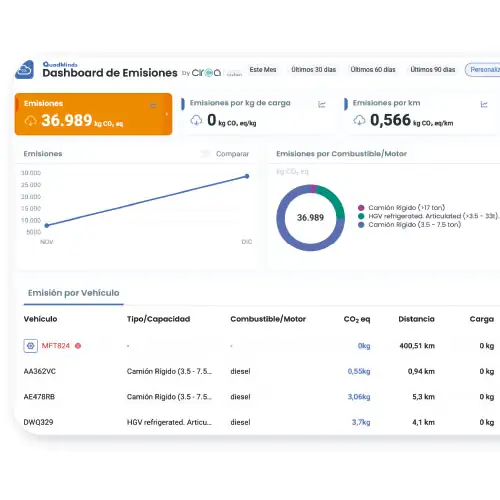Viewport: 500px width, 500px height.
Task: Click Emisiones por Combustible/Motor panel title
Action: click(x=341, y=154)
